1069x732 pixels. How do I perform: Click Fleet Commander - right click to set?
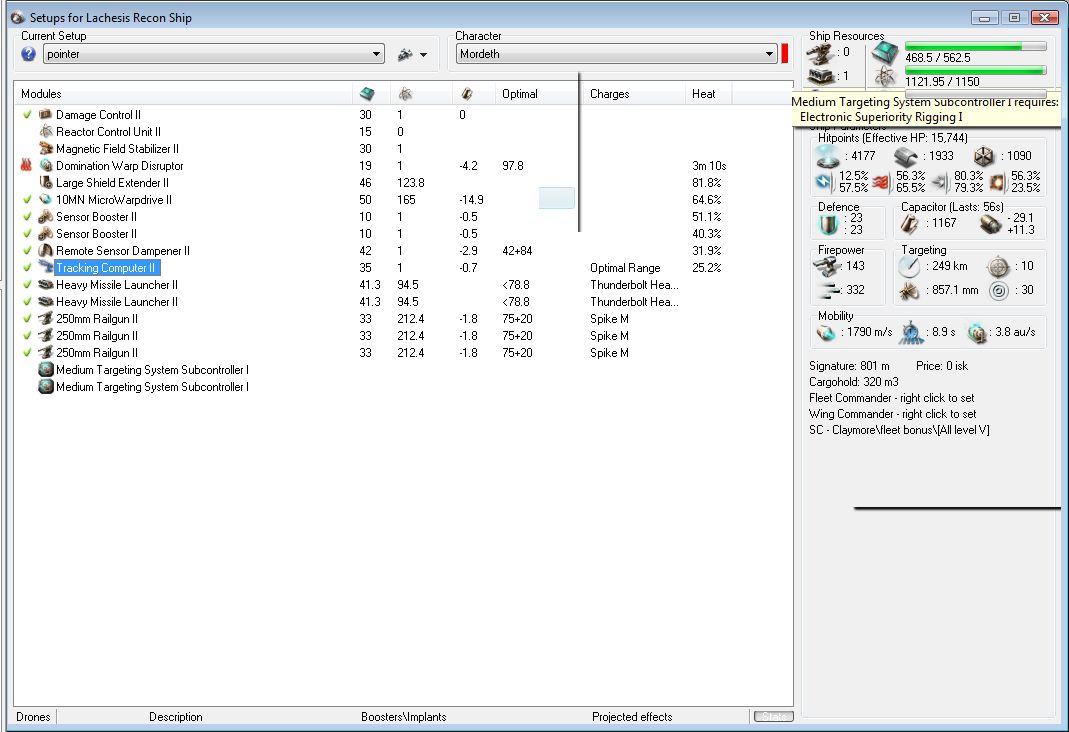tap(891, 397)
